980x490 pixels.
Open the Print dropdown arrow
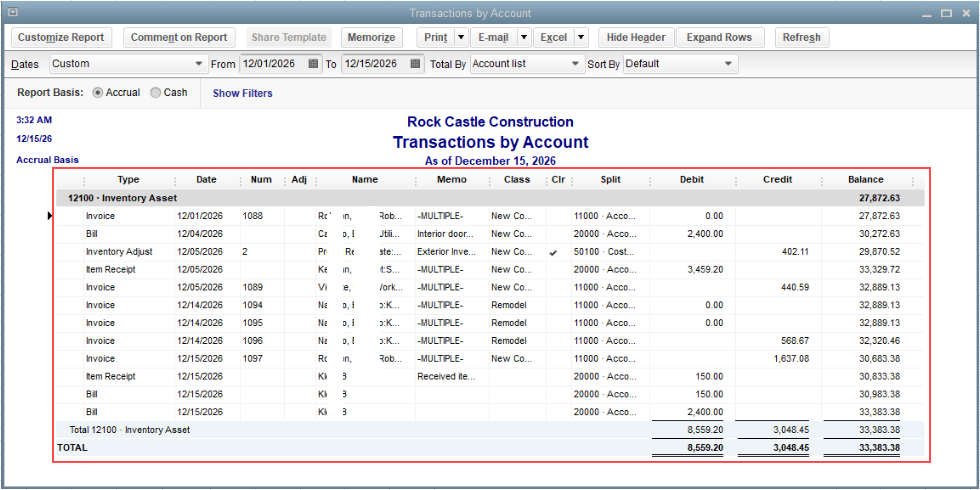coord(461,37)
